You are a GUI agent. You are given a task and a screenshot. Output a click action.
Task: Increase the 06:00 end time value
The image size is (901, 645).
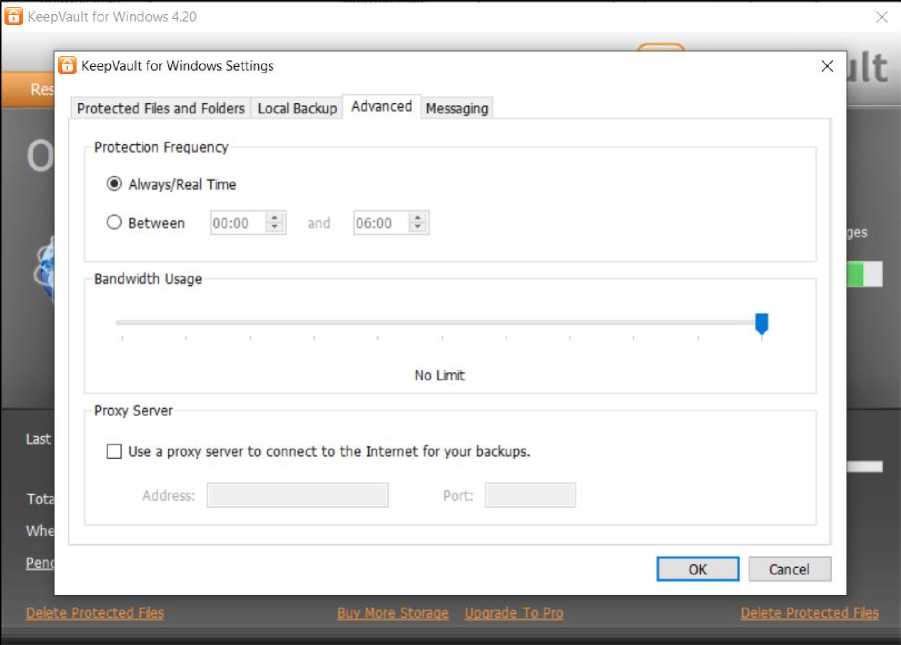pyautogui.click(x=418, y=218)
